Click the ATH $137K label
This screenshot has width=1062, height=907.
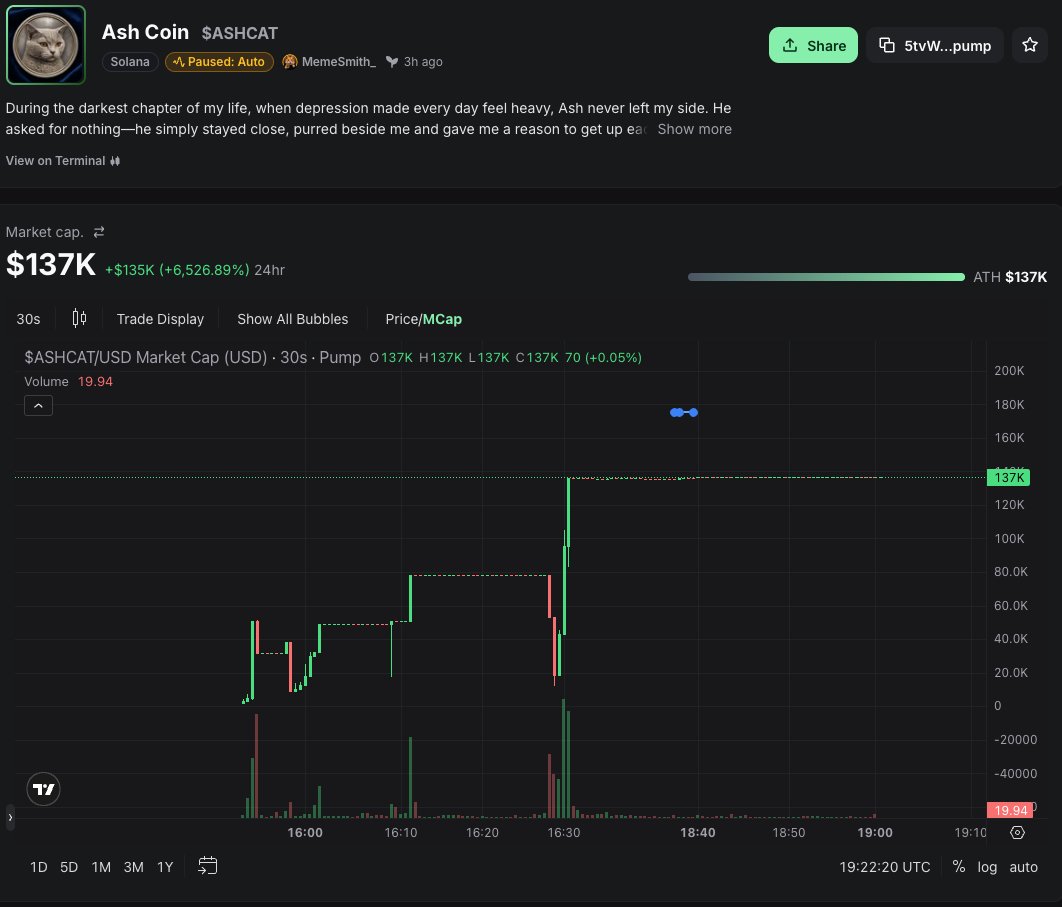pos(1010,277)
